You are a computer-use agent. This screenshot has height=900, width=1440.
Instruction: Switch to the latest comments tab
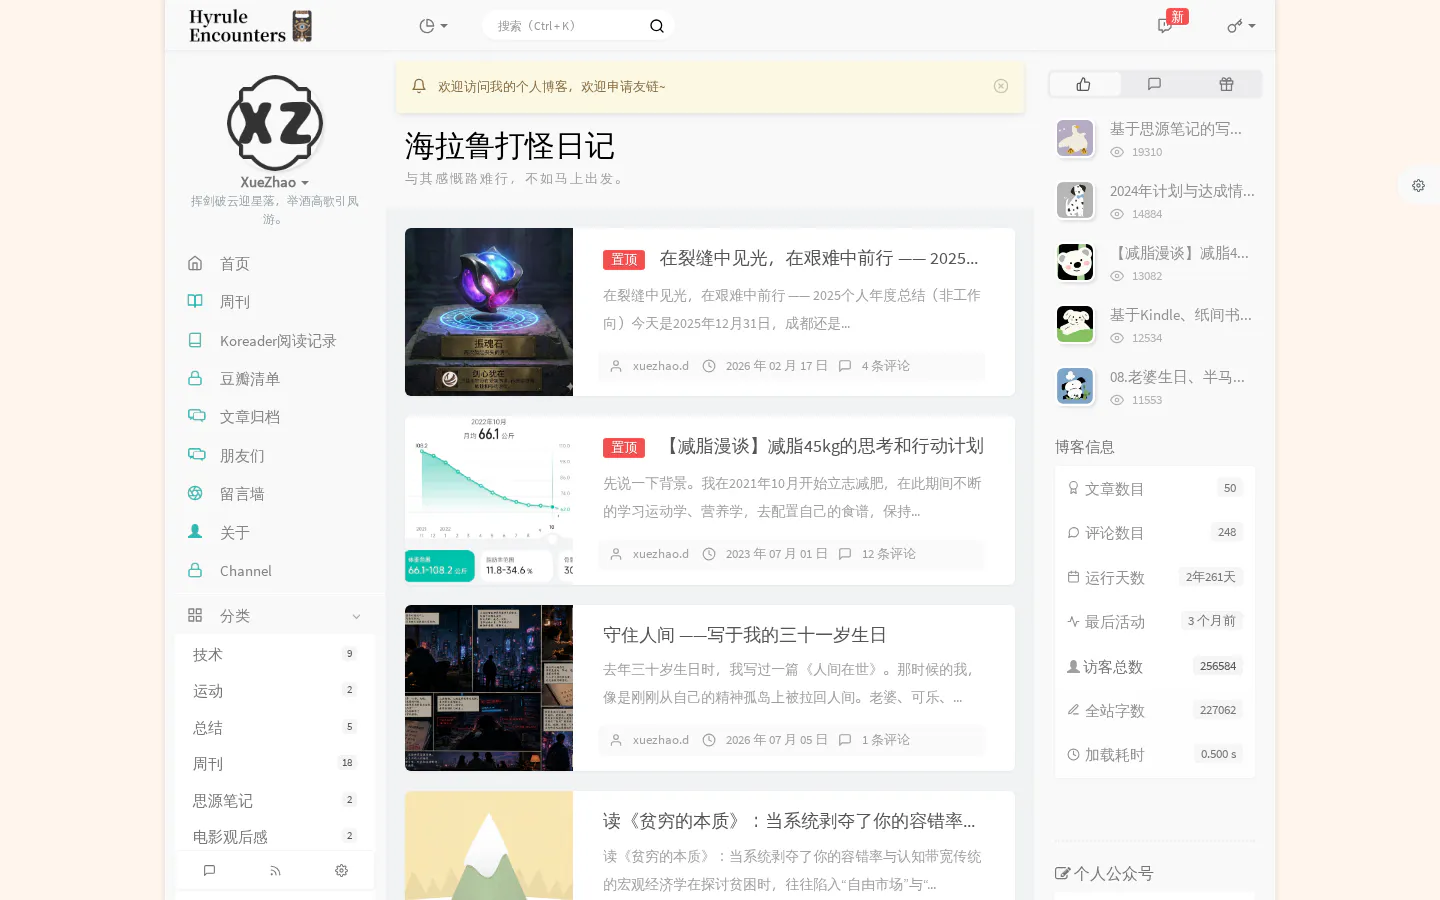pyautogui.click(x=1154, y=84)
